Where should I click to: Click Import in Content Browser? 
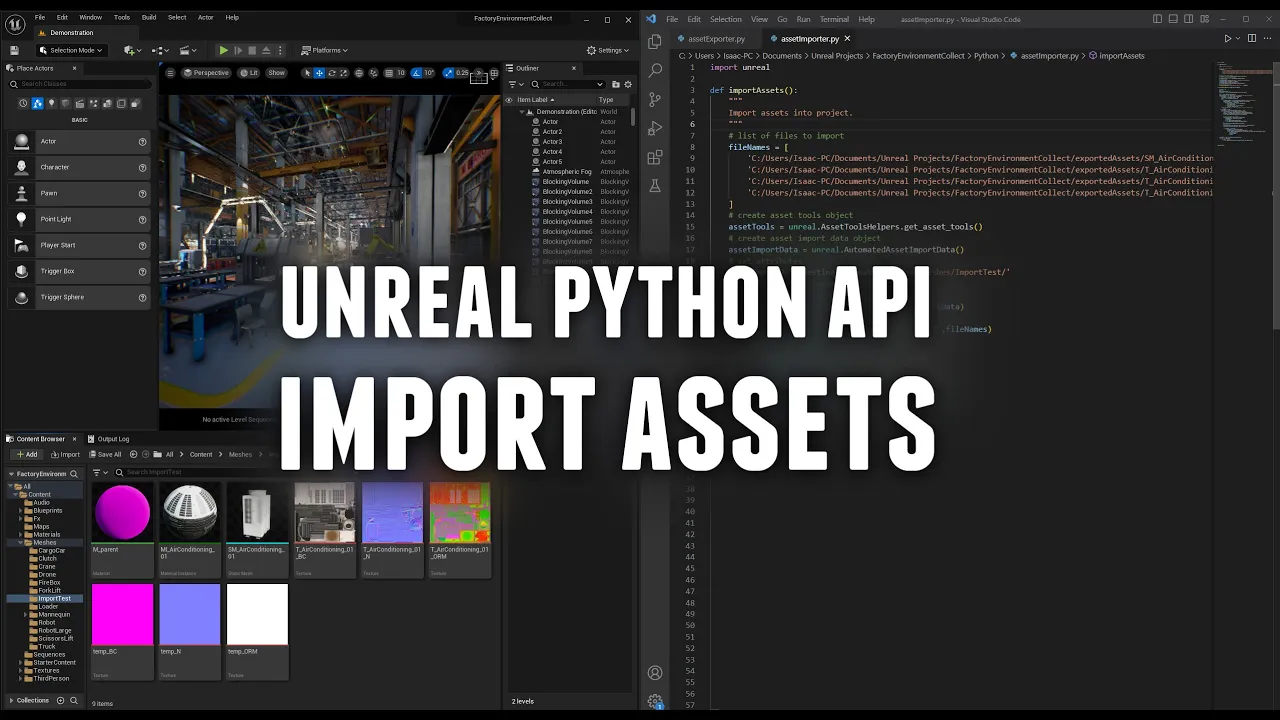click(x=65, y=454)
